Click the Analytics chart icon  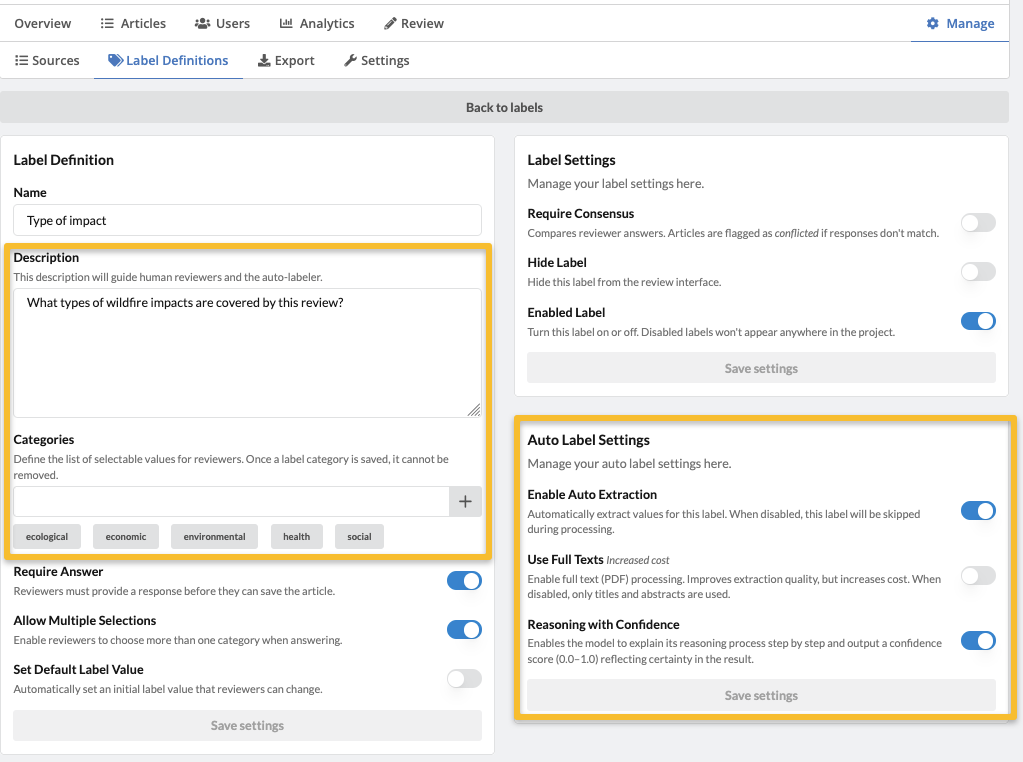click(286, 23)
